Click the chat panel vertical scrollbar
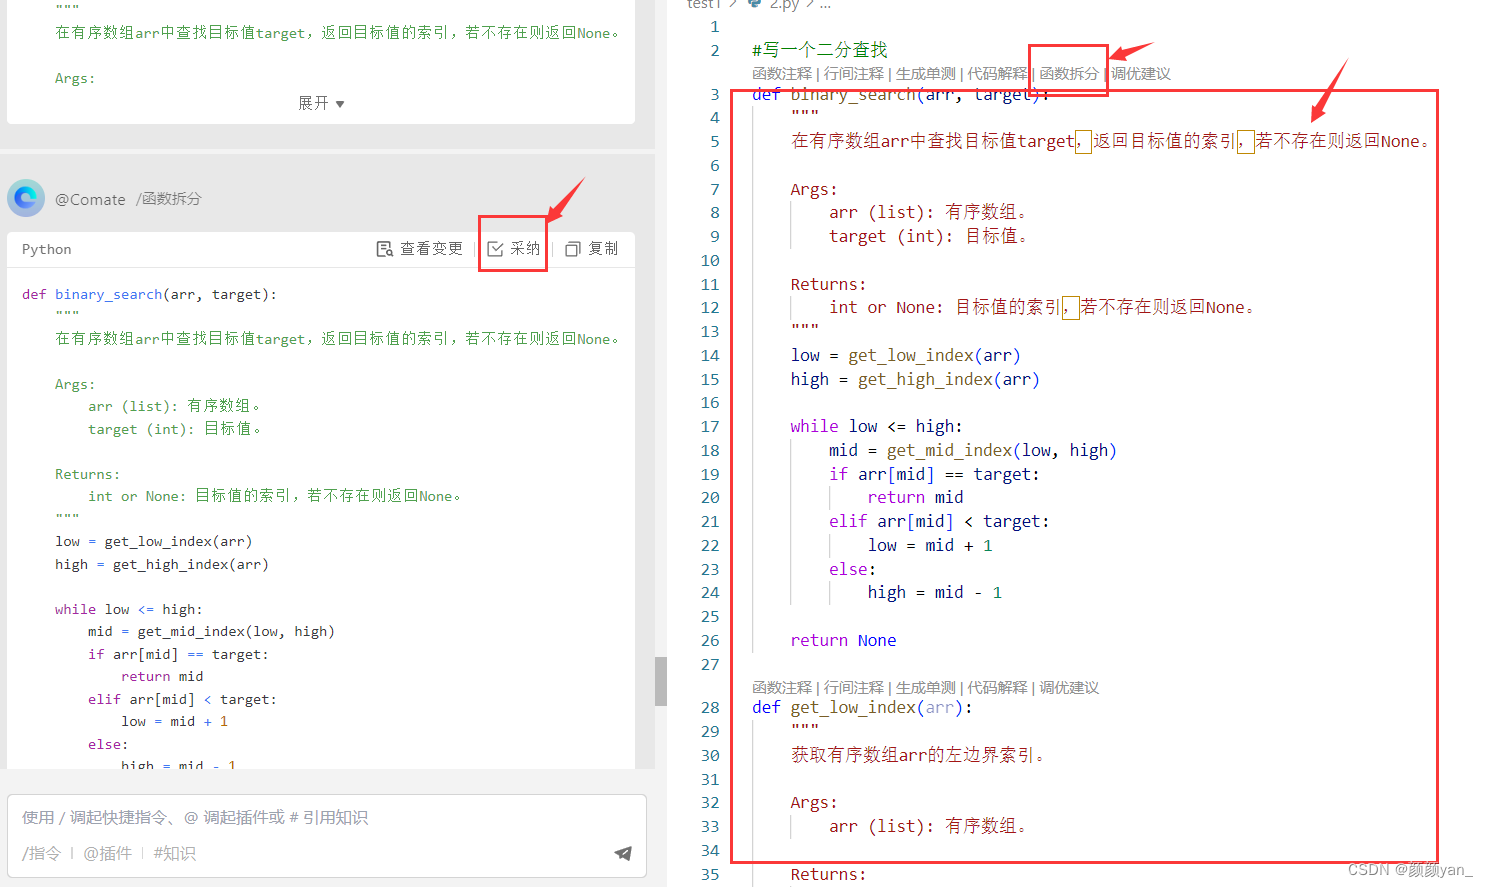Screen dimensions: 1488x887 661,681
